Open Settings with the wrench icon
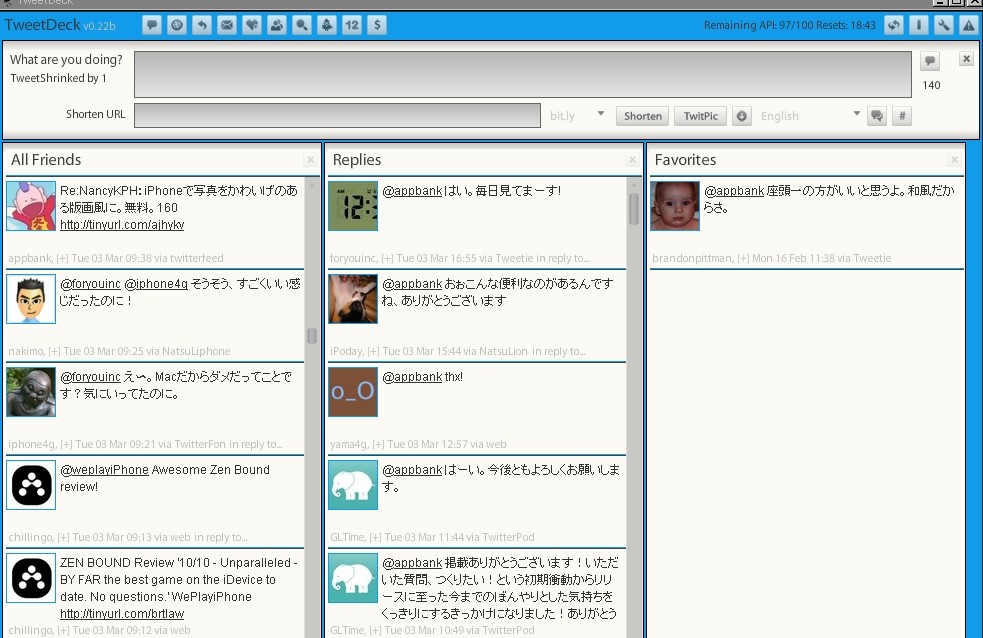This screenshot has width=983, height=638. click(944, 25)
